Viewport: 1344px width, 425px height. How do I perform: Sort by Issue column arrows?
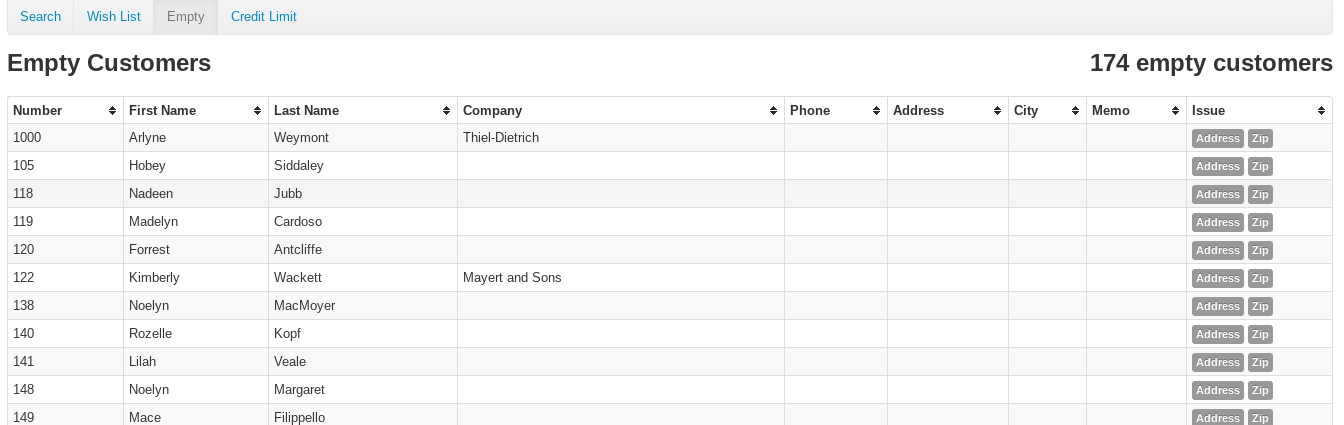1321,111
